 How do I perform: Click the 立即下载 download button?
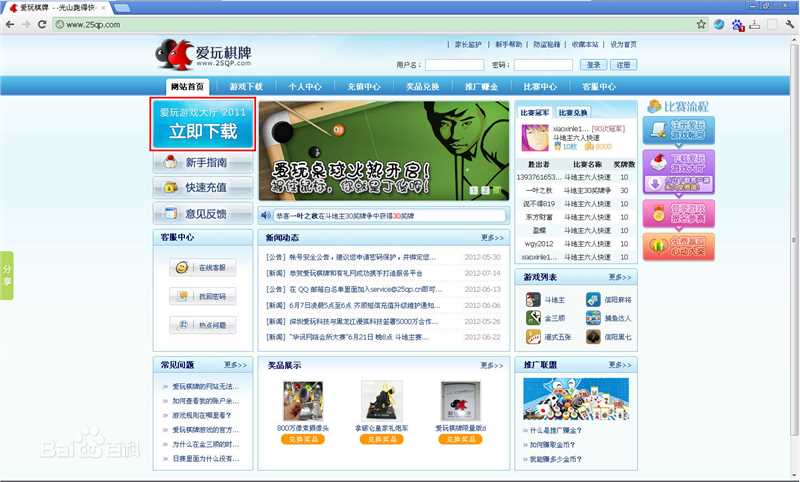click(x=203, y=125)
